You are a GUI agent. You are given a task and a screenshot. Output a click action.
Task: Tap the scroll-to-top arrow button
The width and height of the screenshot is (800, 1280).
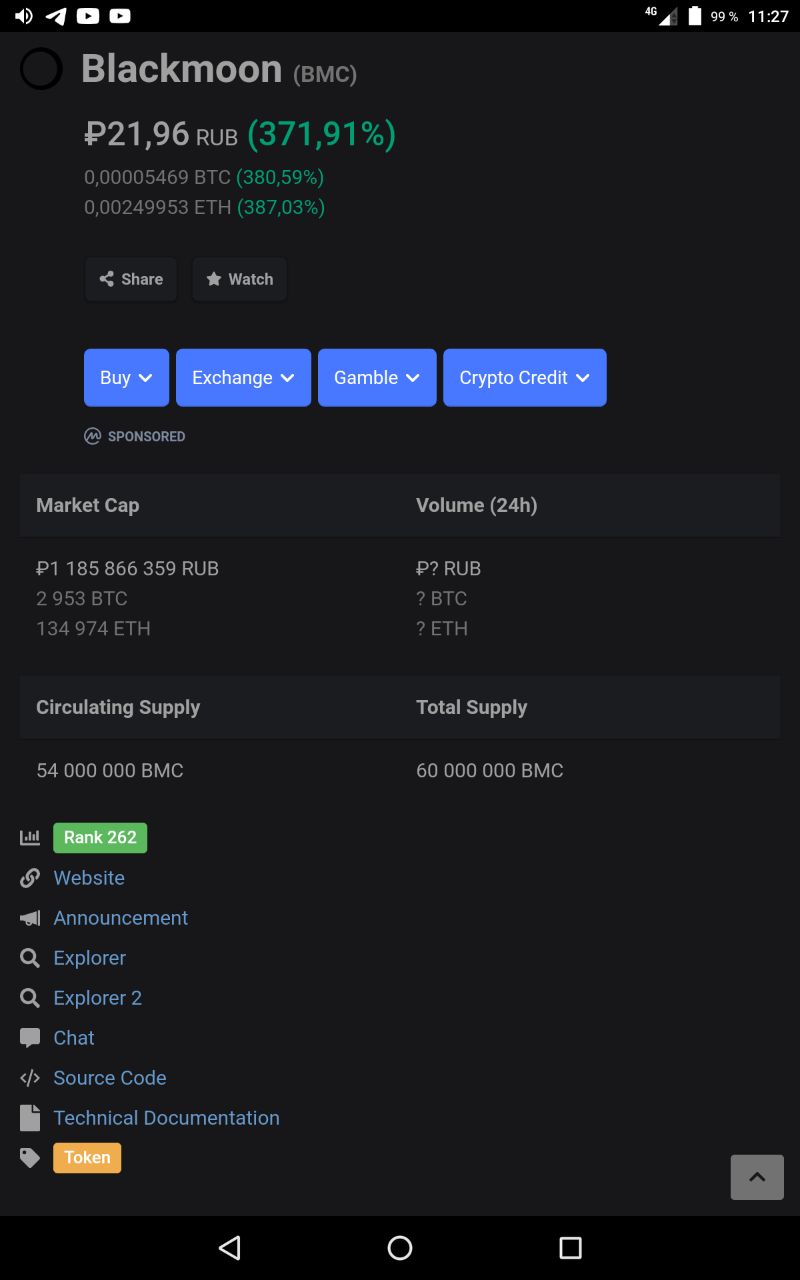pyautogui.click(x=757, y=1177)
